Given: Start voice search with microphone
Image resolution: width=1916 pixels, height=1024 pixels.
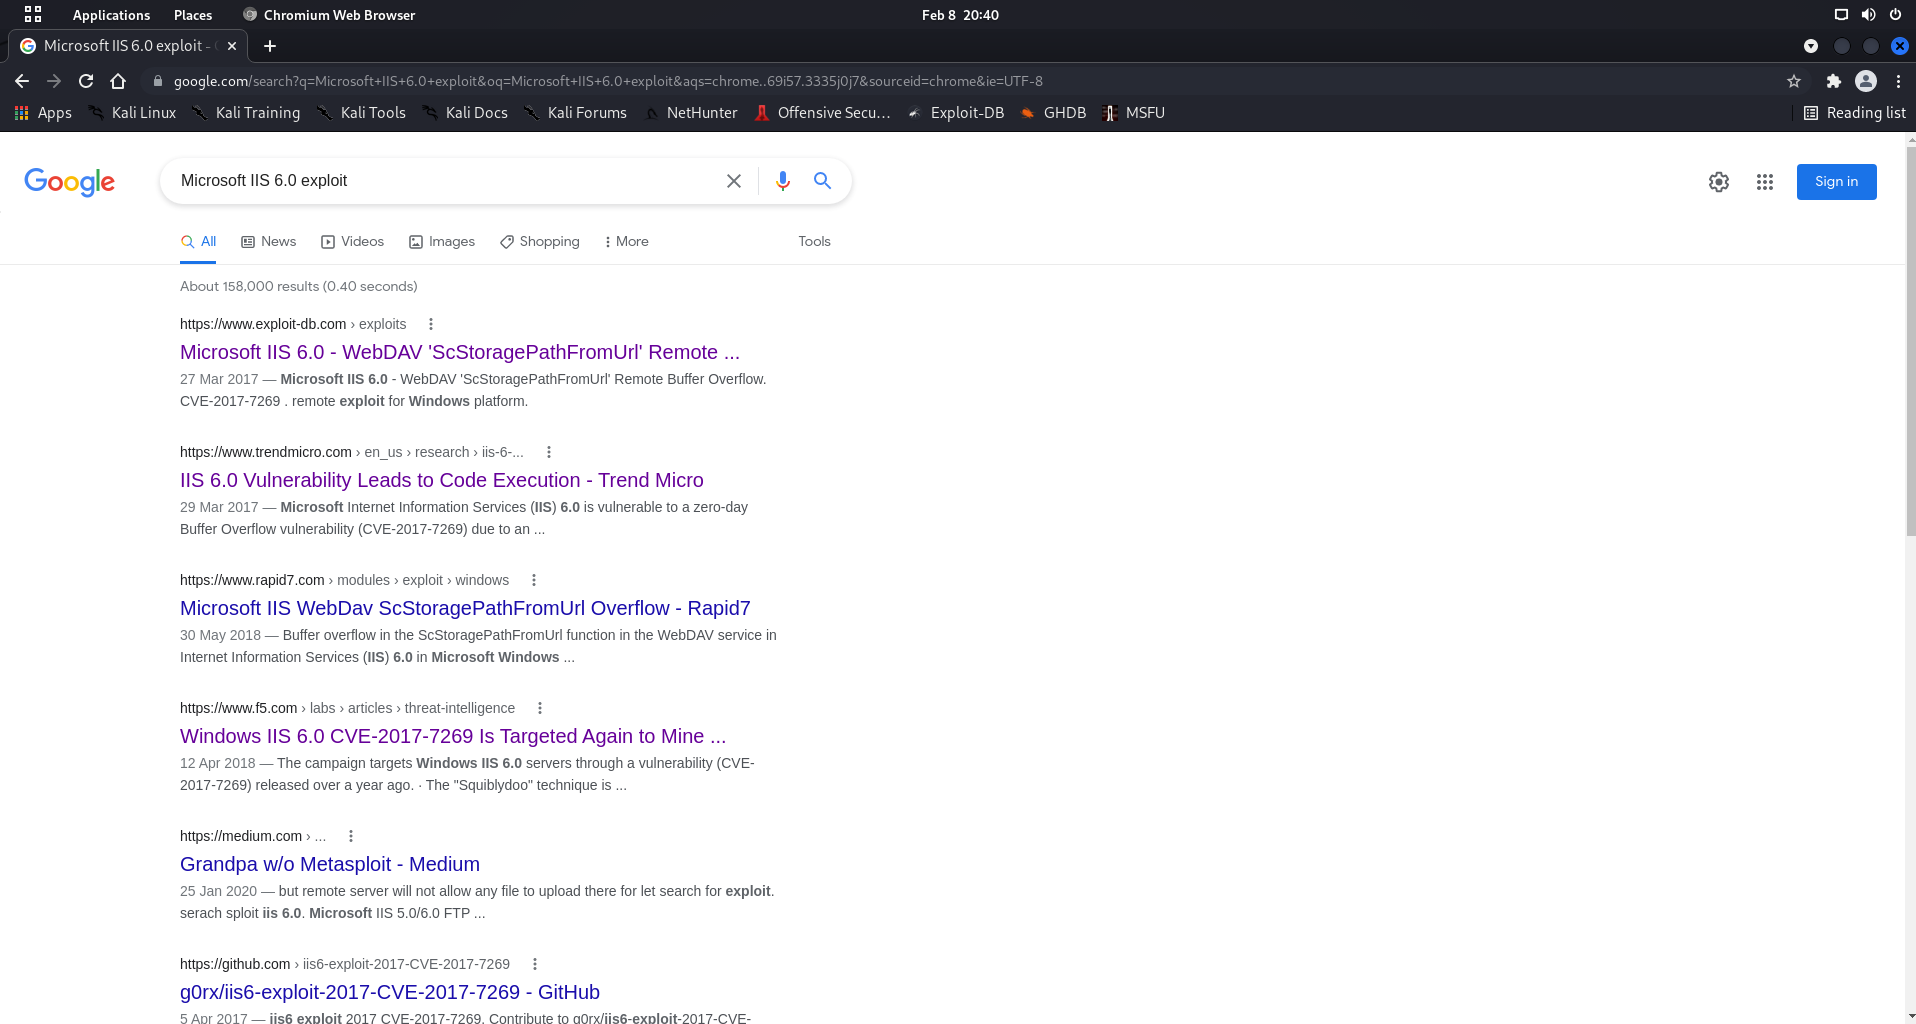Looking at the screenshot, I should tap(783, 181).
